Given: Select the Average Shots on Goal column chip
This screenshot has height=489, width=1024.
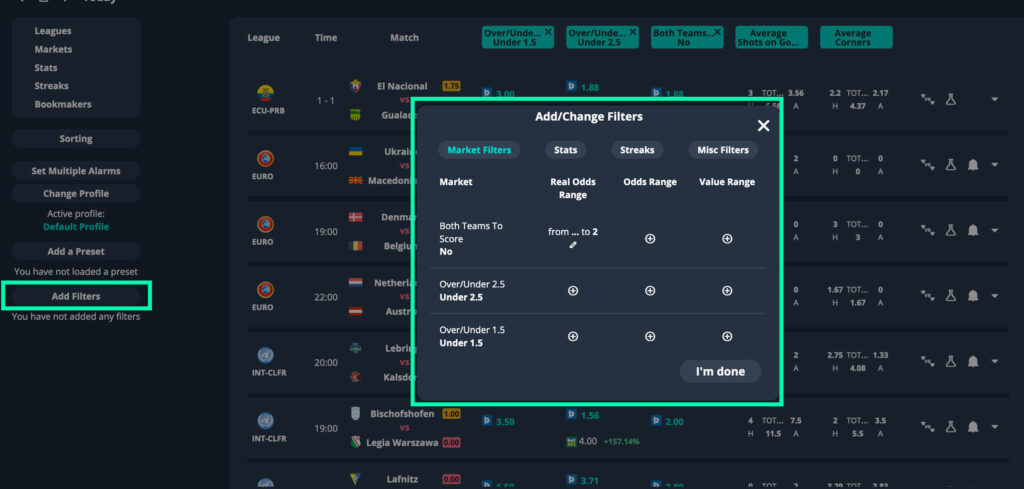Looking at the screenshot, I should 771,37.
